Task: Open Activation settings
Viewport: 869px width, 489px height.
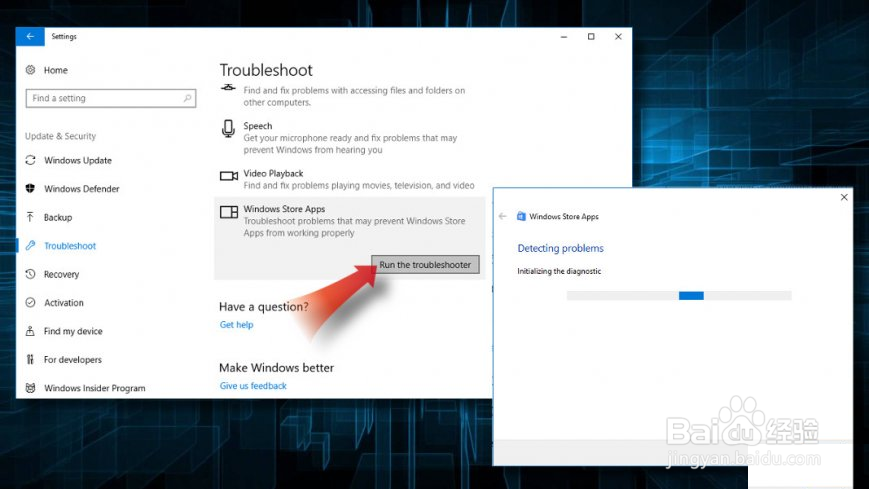Action: click(64, 303)
